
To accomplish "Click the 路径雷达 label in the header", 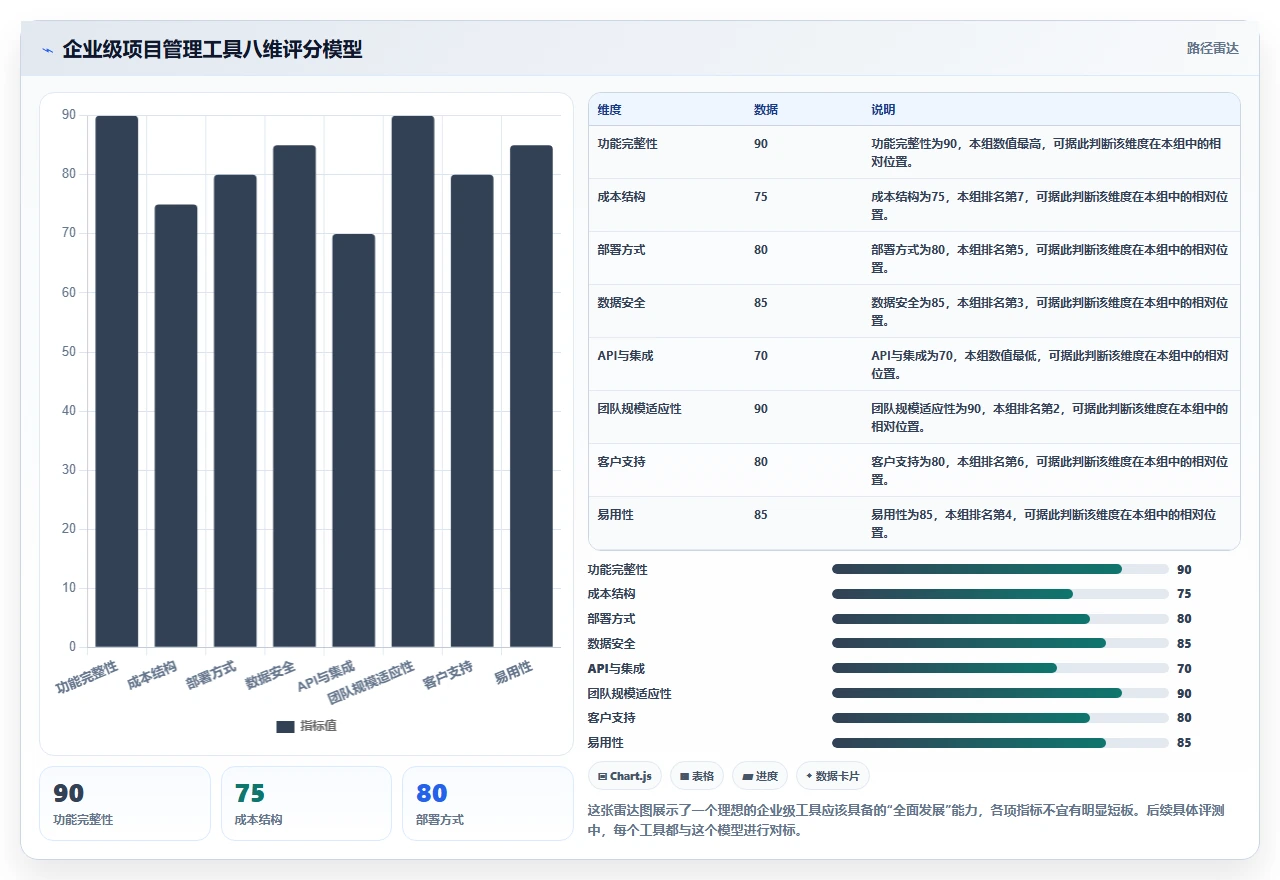I will (1212, 48).
